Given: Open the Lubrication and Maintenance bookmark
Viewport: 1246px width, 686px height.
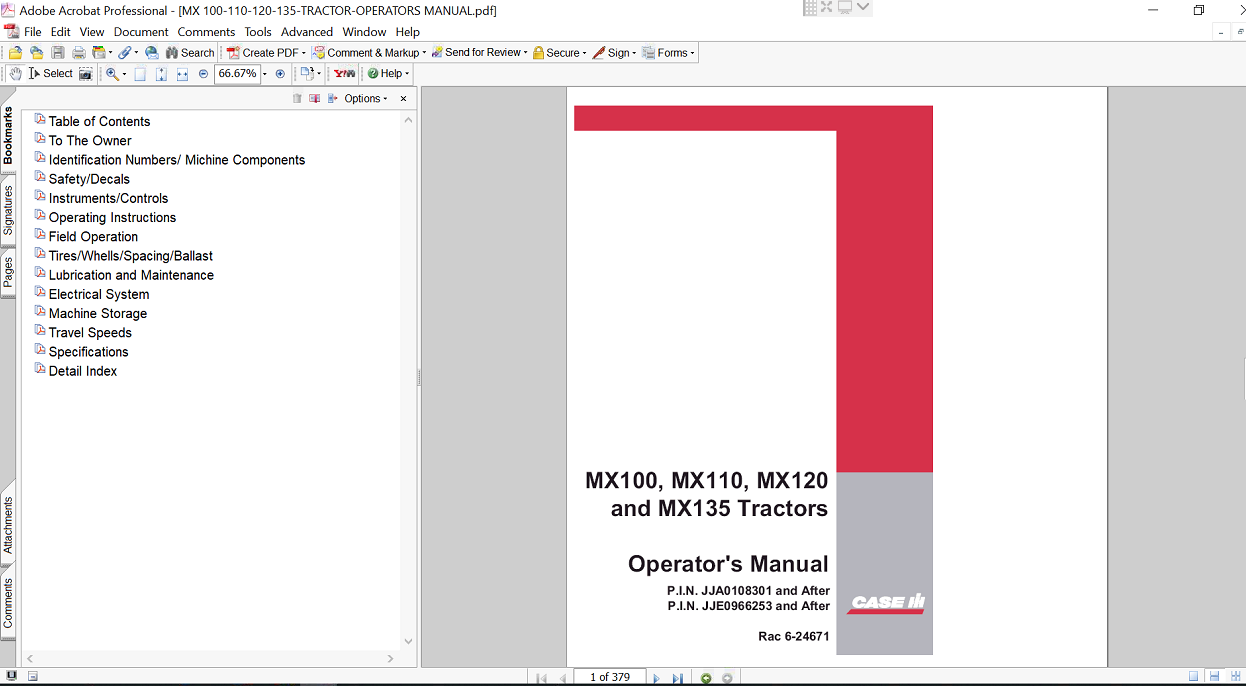Looking at the screenshot, I should tap(131, 275).
